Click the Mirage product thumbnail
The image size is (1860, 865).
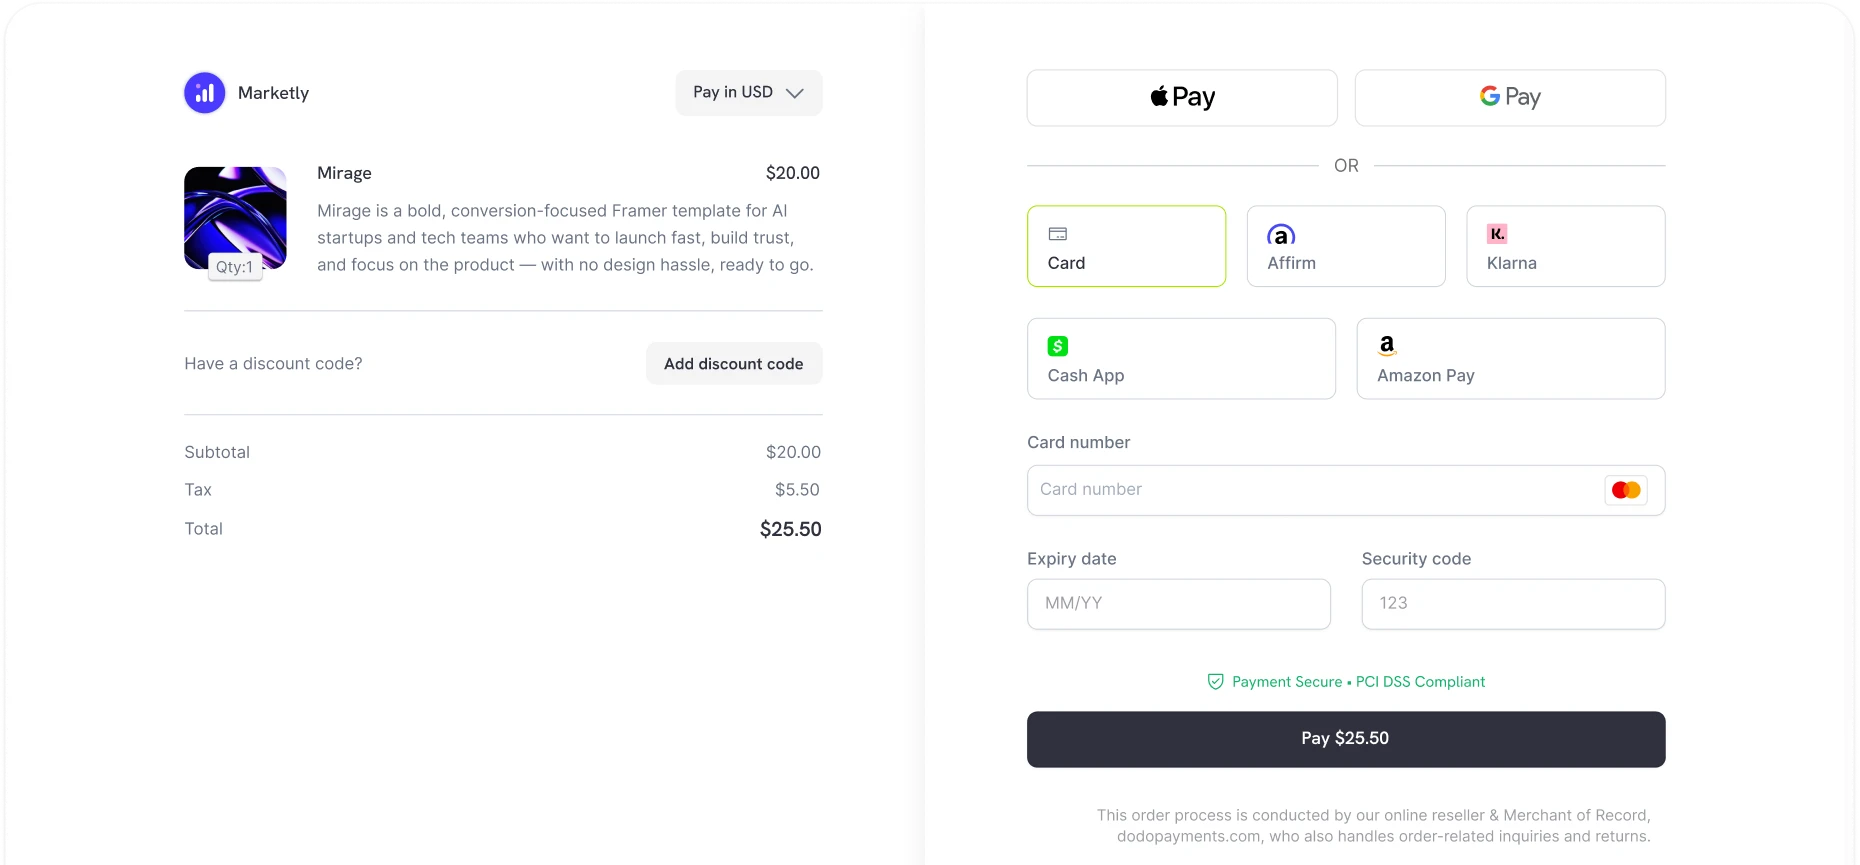point(235,218)
